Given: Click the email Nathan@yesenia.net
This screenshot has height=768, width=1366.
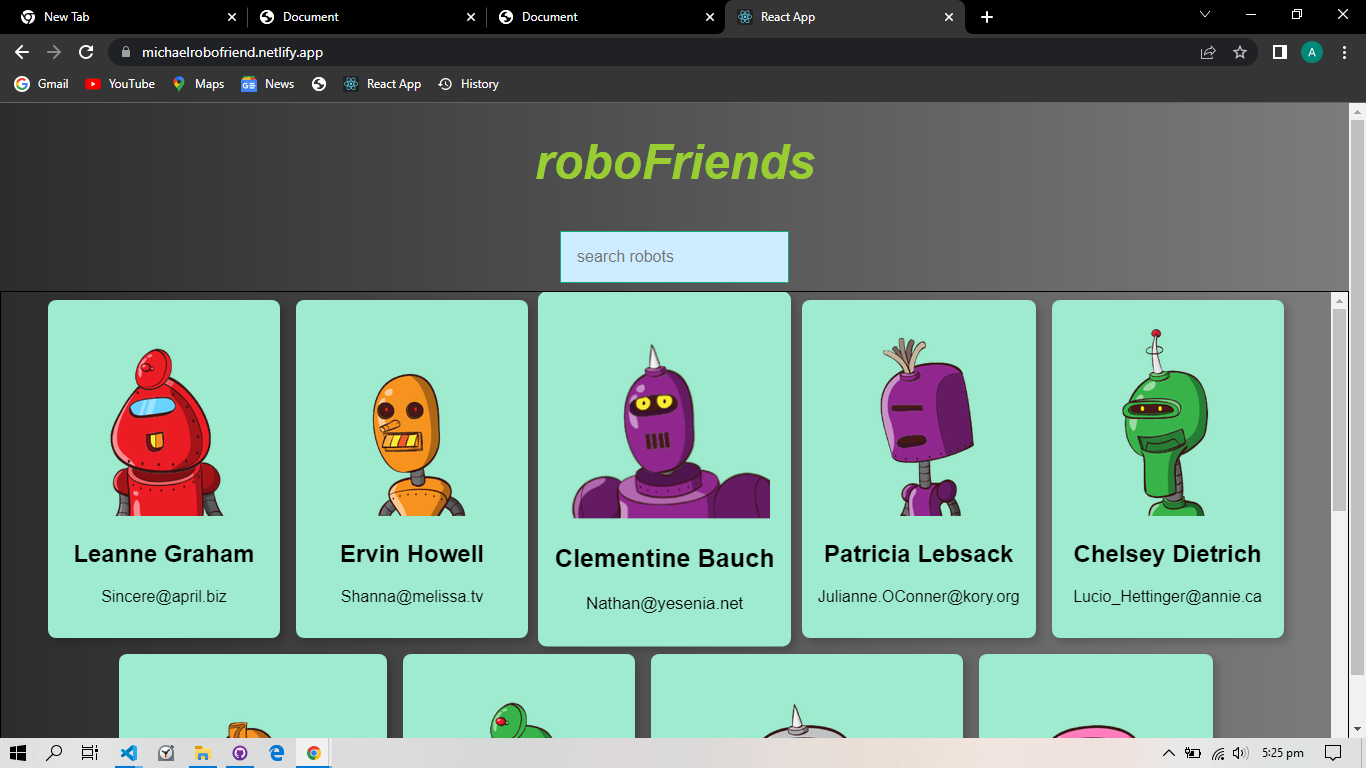Looking at the screenshot, I should tap(665, 604).
